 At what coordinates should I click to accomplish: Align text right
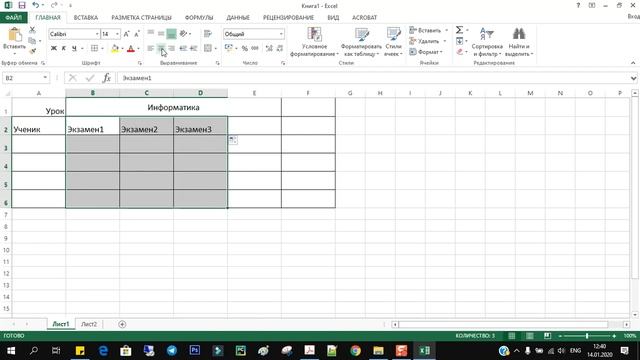[171, 48]
